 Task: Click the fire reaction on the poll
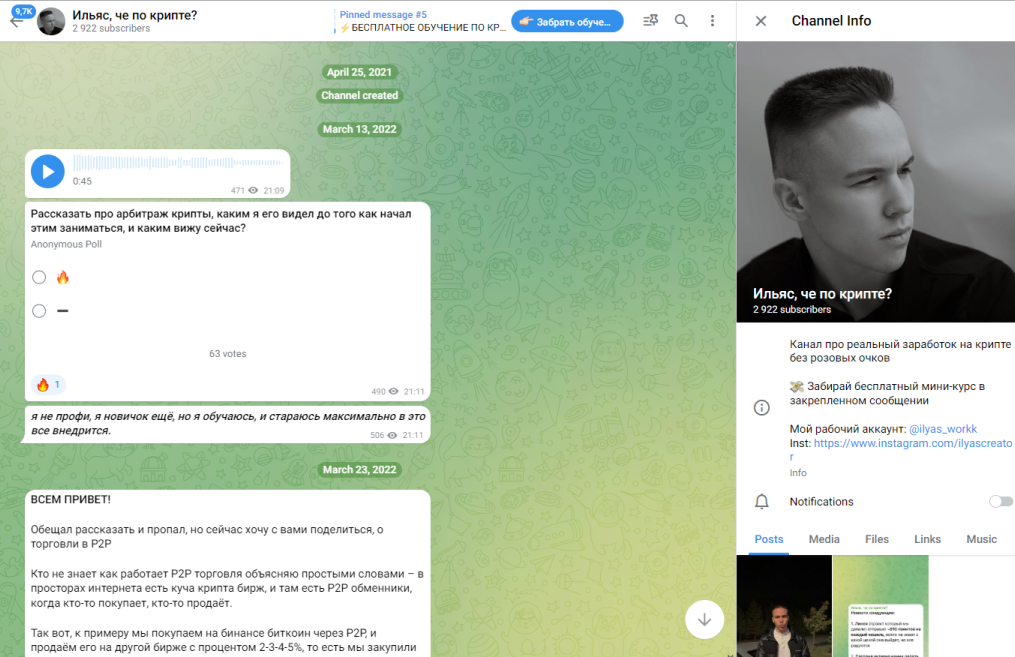pyautogui.click(x=48, y=385)
